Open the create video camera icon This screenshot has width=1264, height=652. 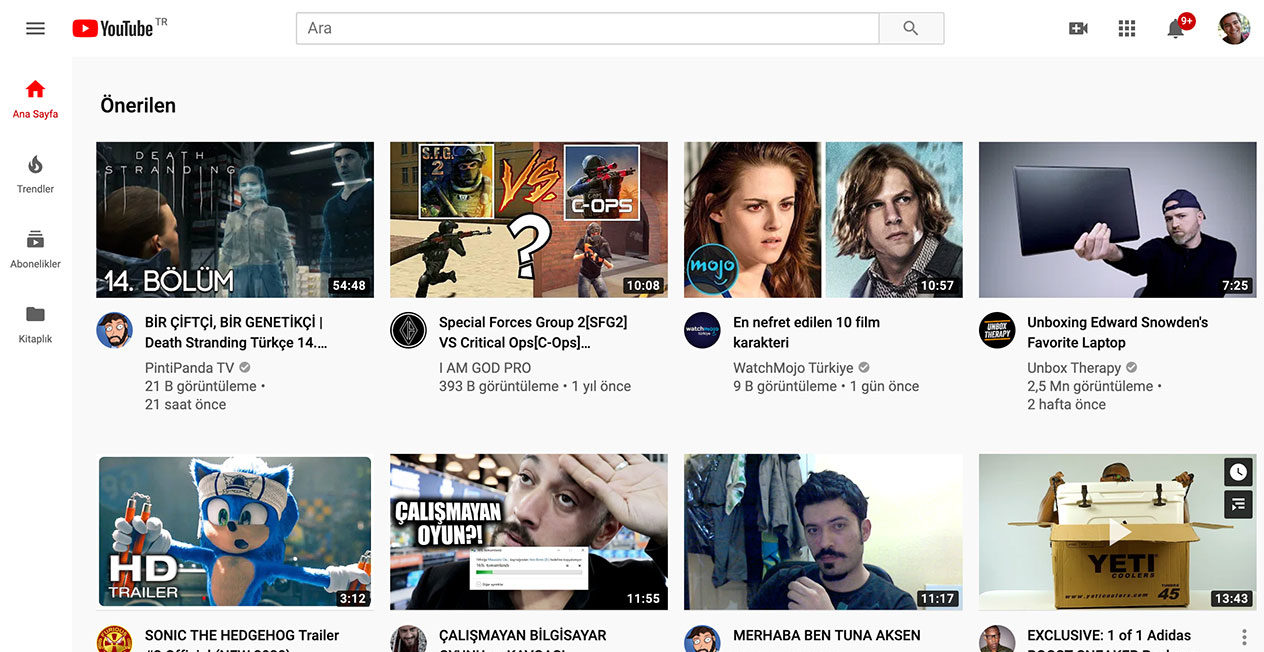coord(1078,28)
